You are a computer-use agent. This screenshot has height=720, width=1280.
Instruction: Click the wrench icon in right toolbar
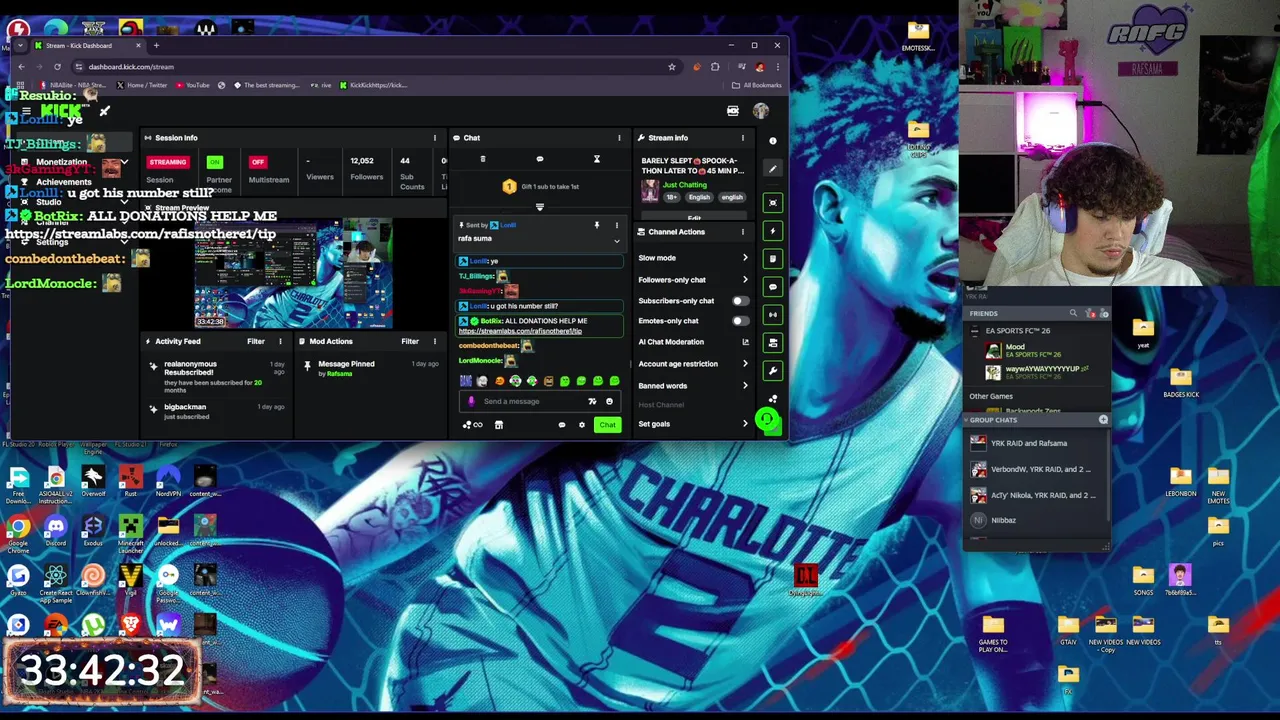(772, 371)
